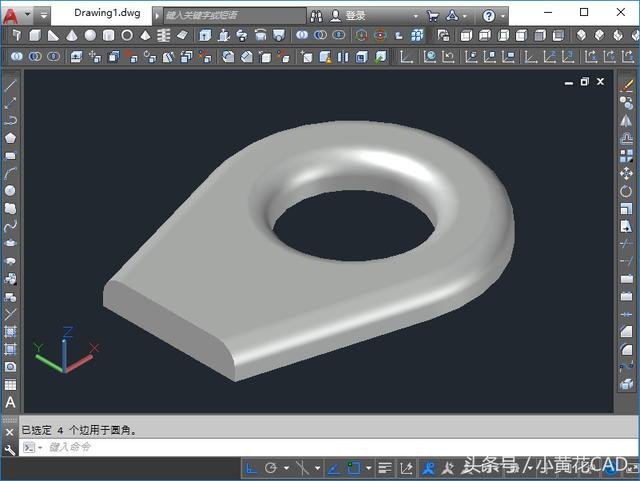Close the command line panel

click(x=10, y=431)
